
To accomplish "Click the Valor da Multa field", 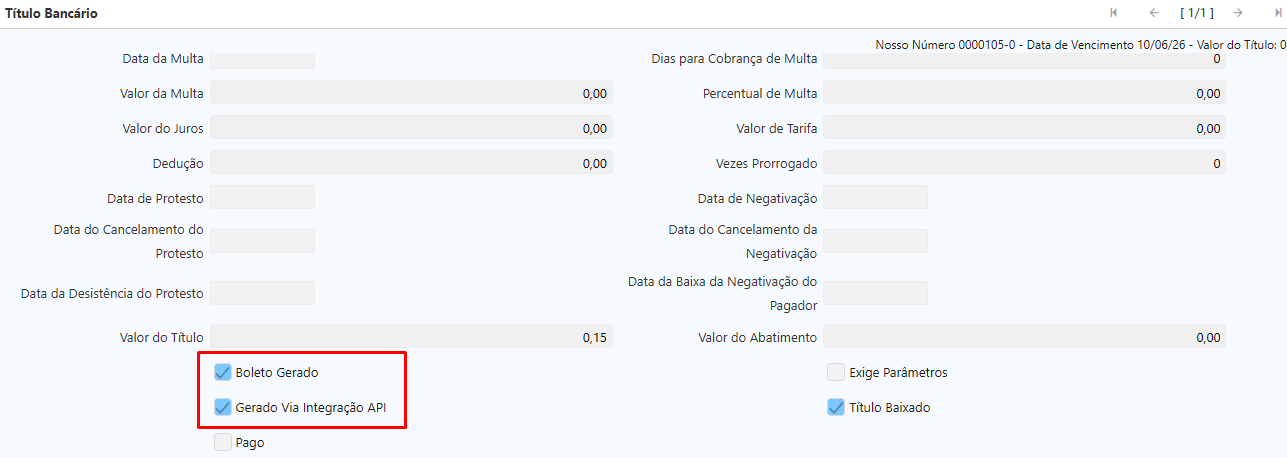I will (411, 93).
